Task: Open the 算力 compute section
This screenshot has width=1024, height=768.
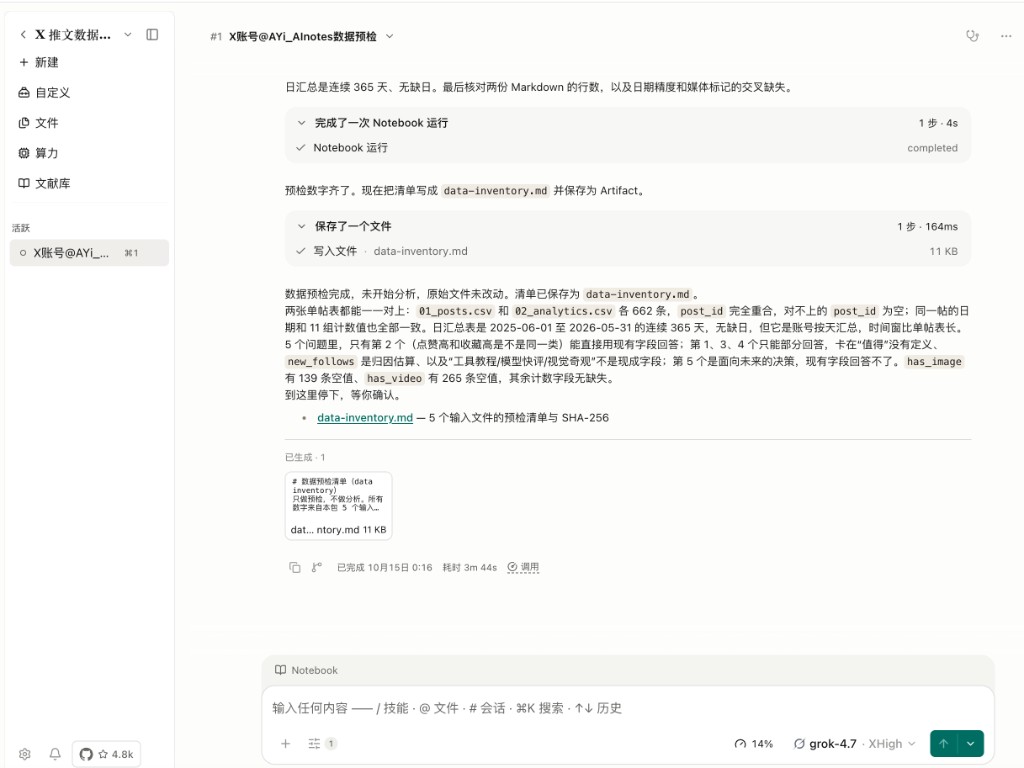Action: 39,153
